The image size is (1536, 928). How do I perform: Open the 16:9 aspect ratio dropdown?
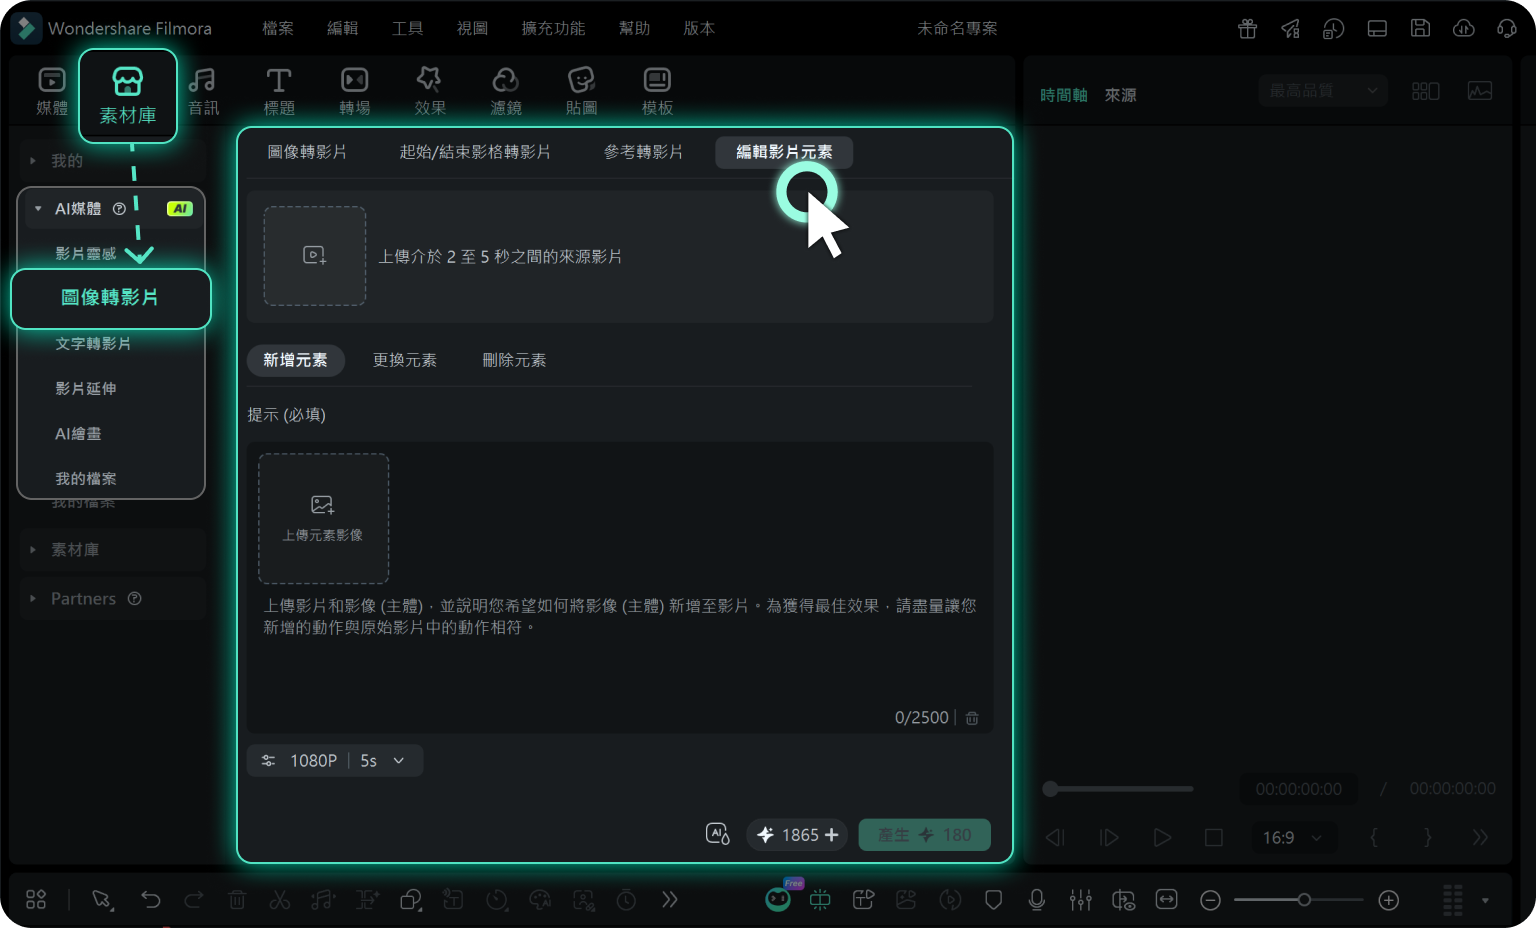[1292, 838]
